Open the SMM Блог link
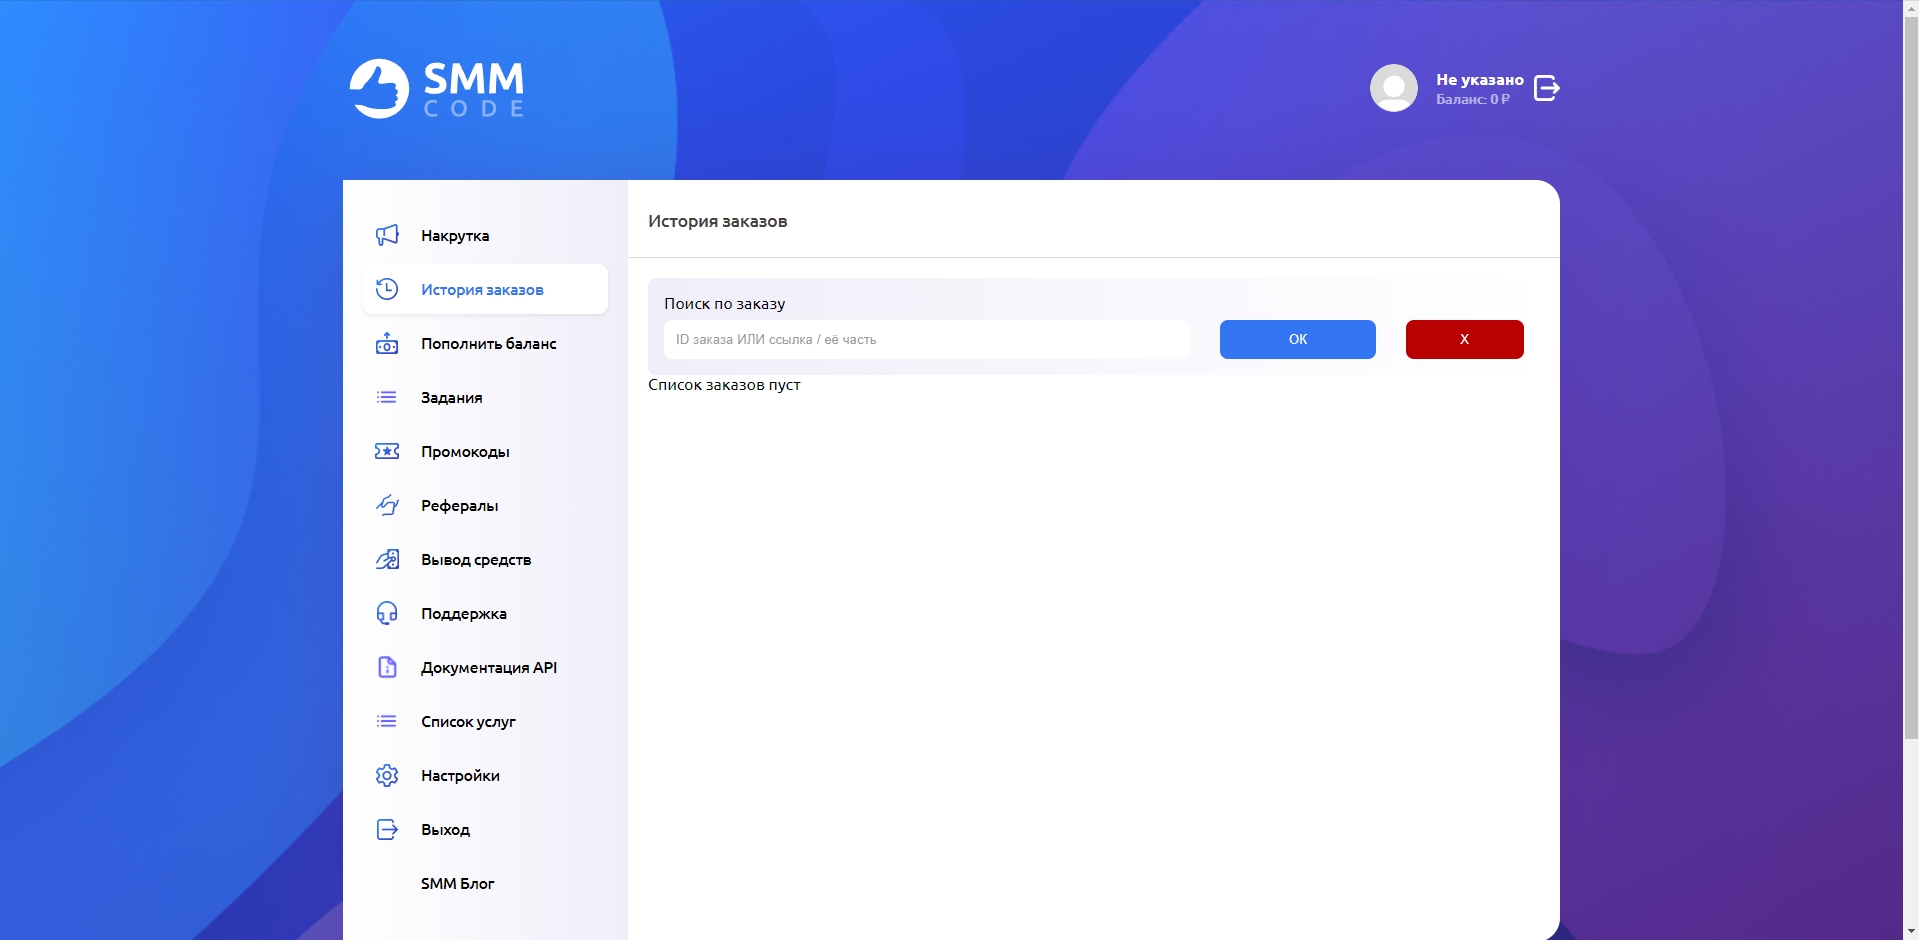Viewport: 1919px width, 940px height. click(485, 883)
